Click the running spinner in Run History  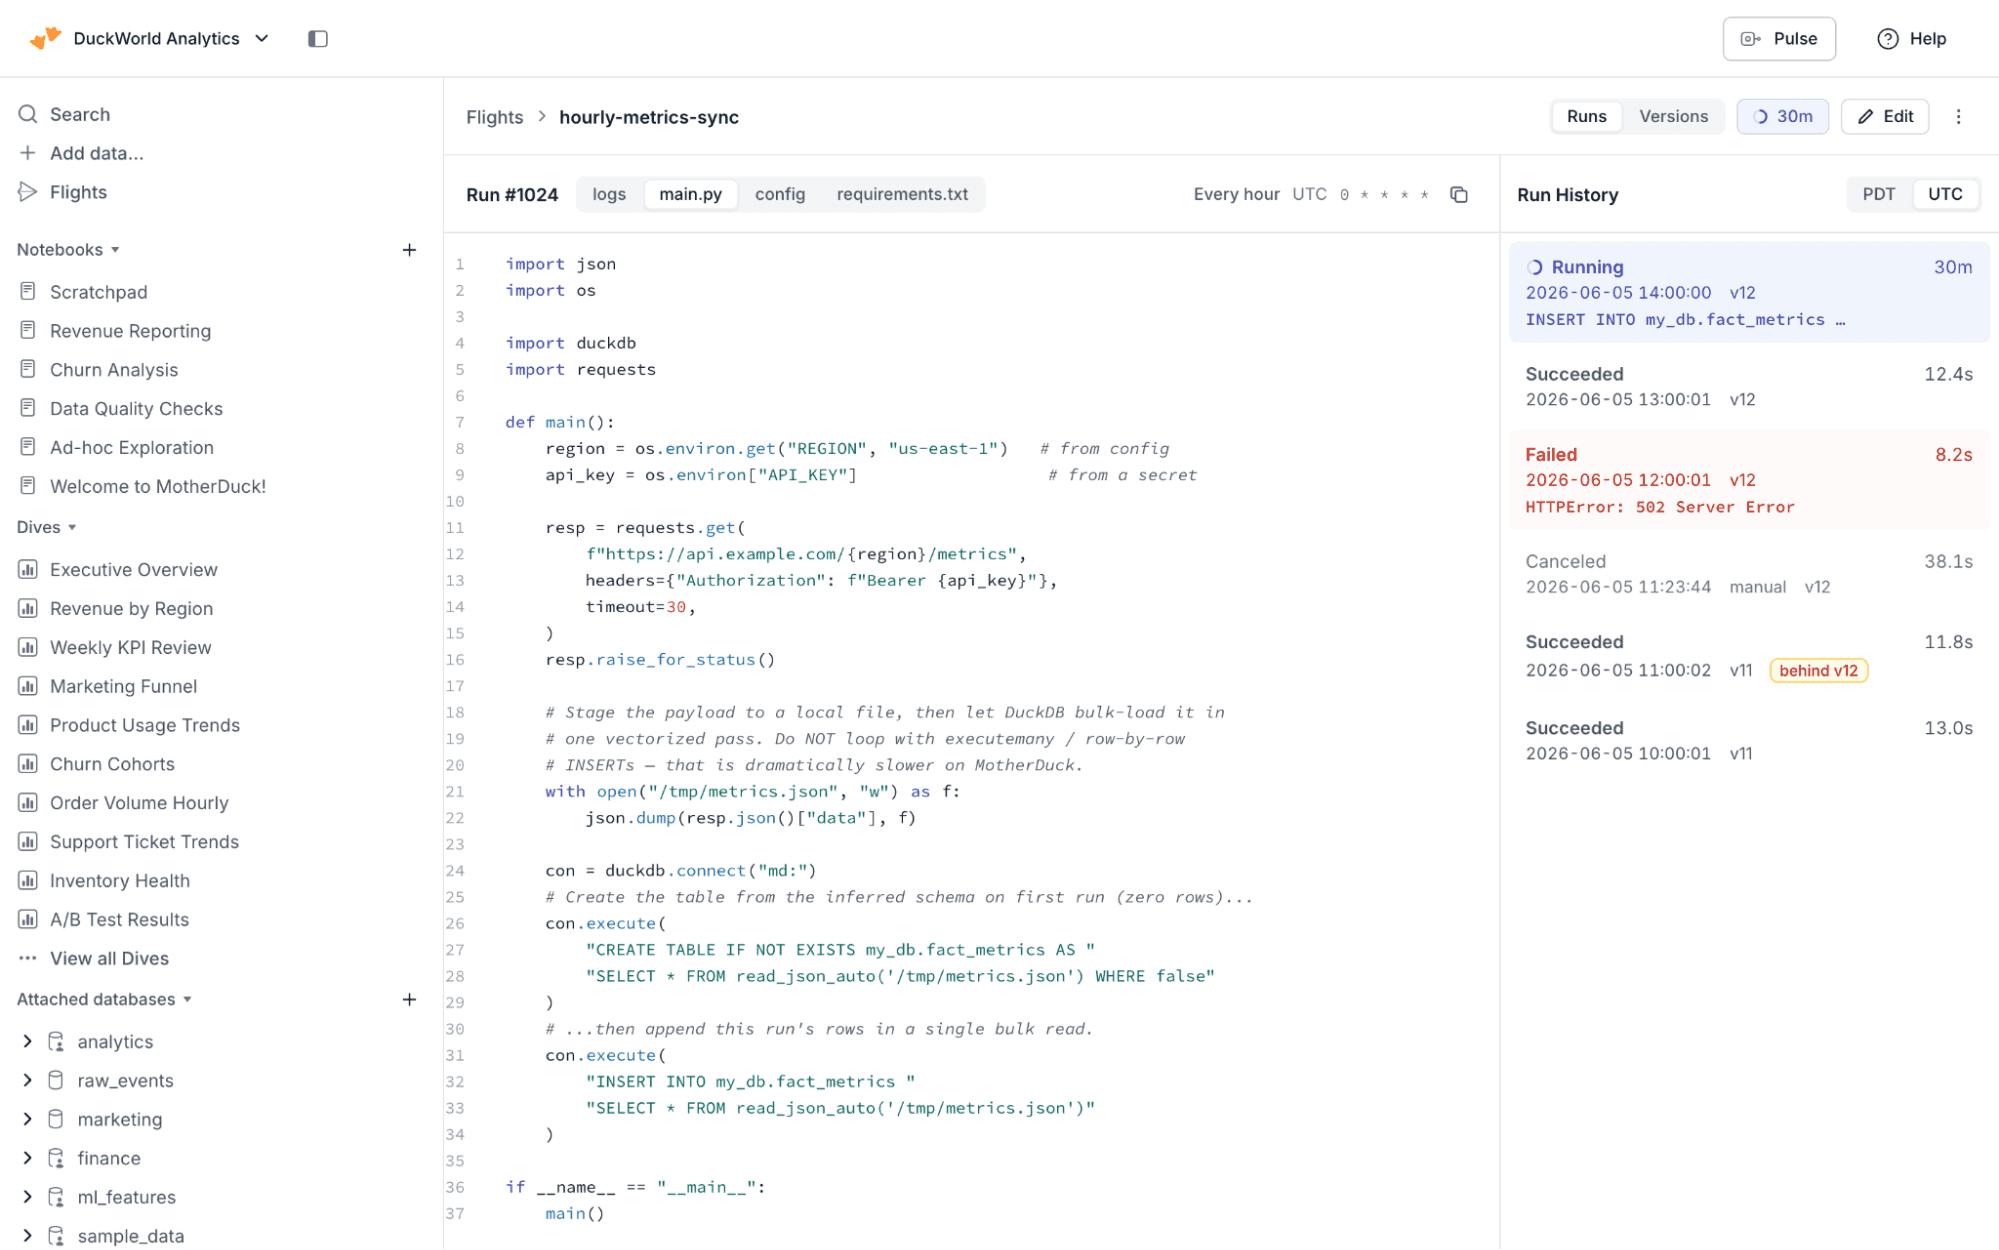point(1535,267)
